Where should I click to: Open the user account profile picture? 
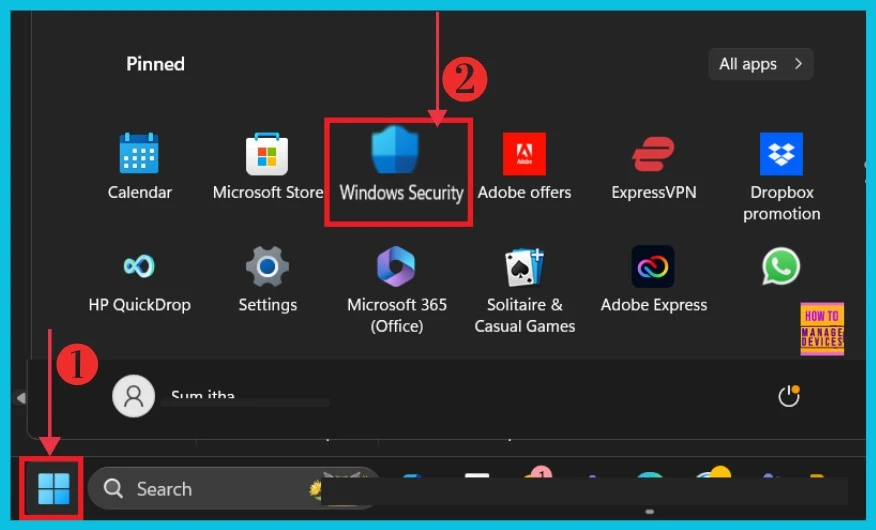pos(134,396)
